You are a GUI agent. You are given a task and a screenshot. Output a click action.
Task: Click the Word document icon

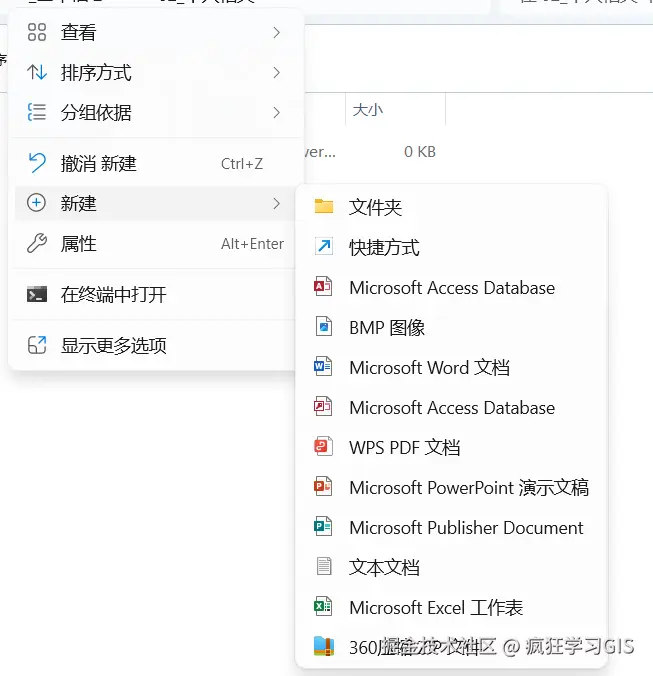point(323,367)
